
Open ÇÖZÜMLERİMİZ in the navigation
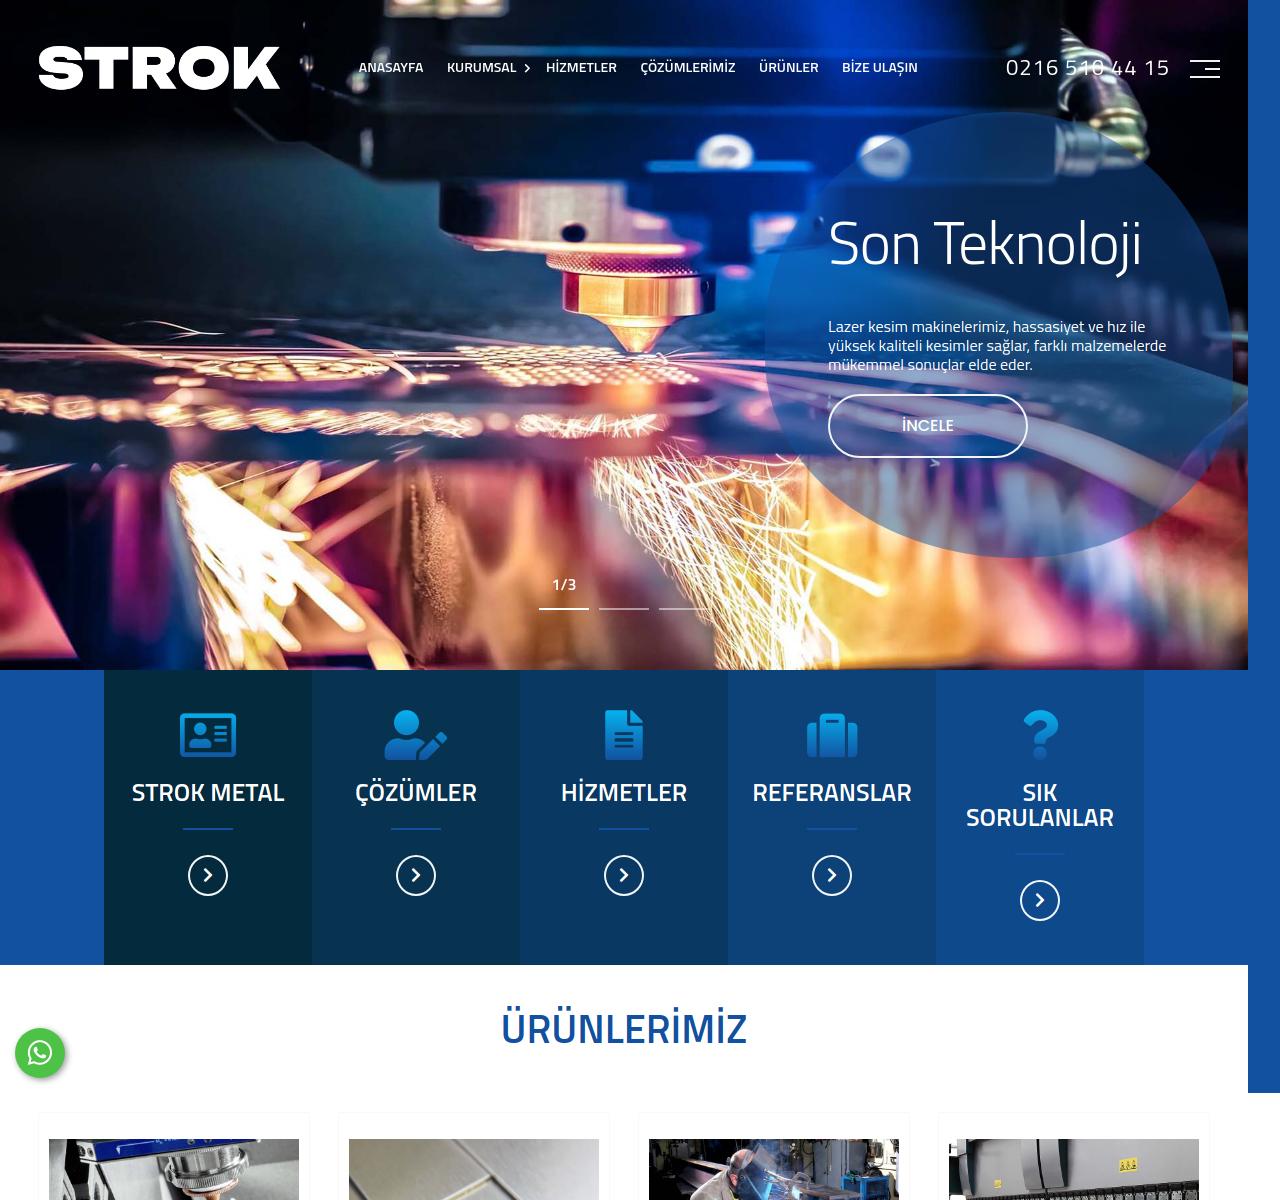(688, 67)
